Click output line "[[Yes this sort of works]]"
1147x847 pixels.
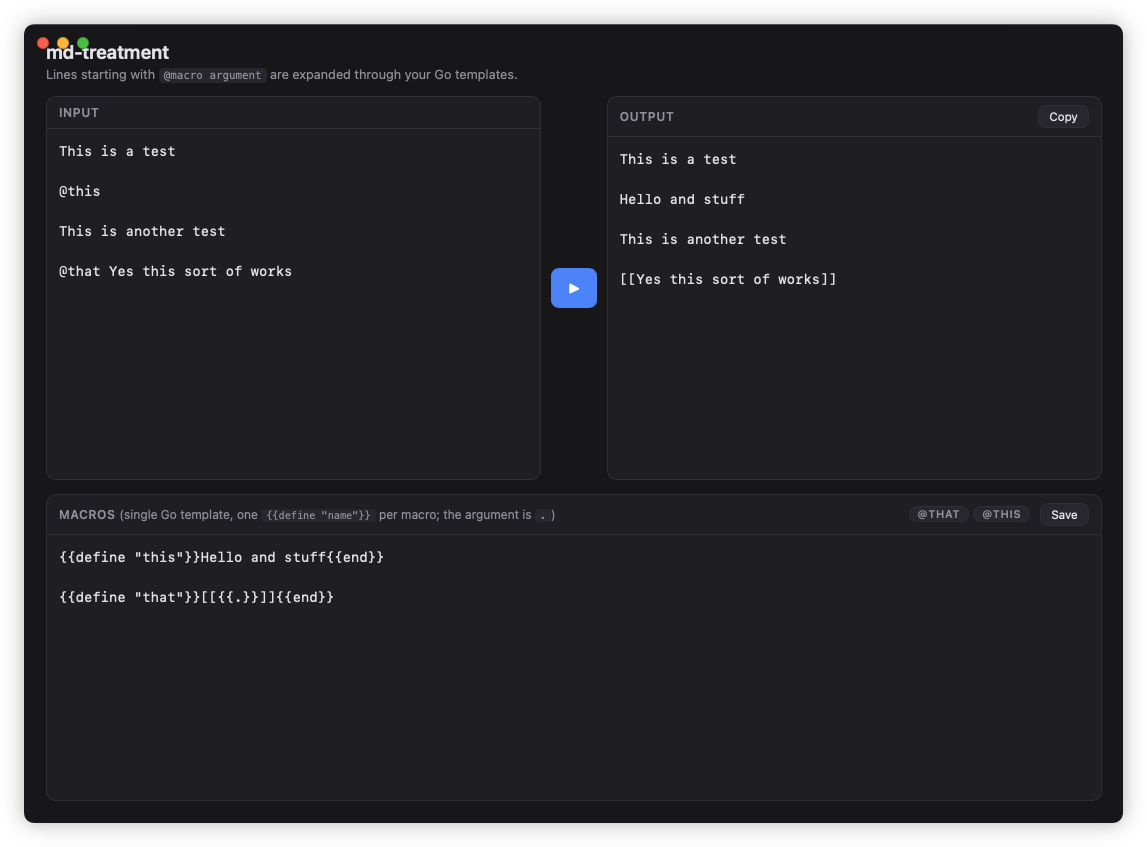728,279
